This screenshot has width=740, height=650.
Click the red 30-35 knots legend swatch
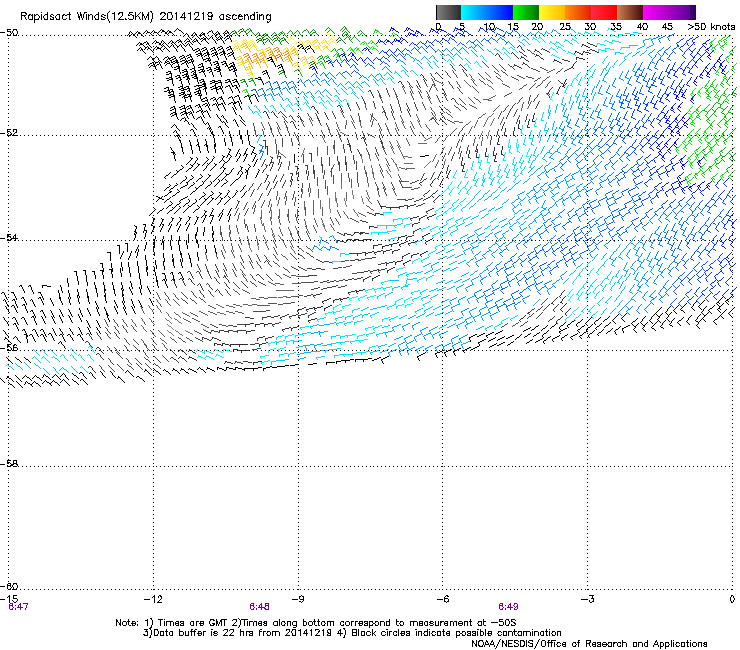tap(604, 12)
